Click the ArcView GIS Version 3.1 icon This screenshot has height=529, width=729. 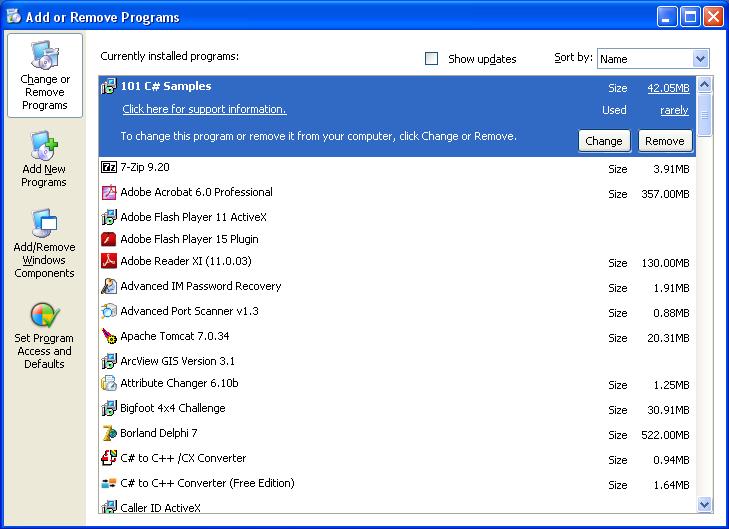tap(109, 361)
